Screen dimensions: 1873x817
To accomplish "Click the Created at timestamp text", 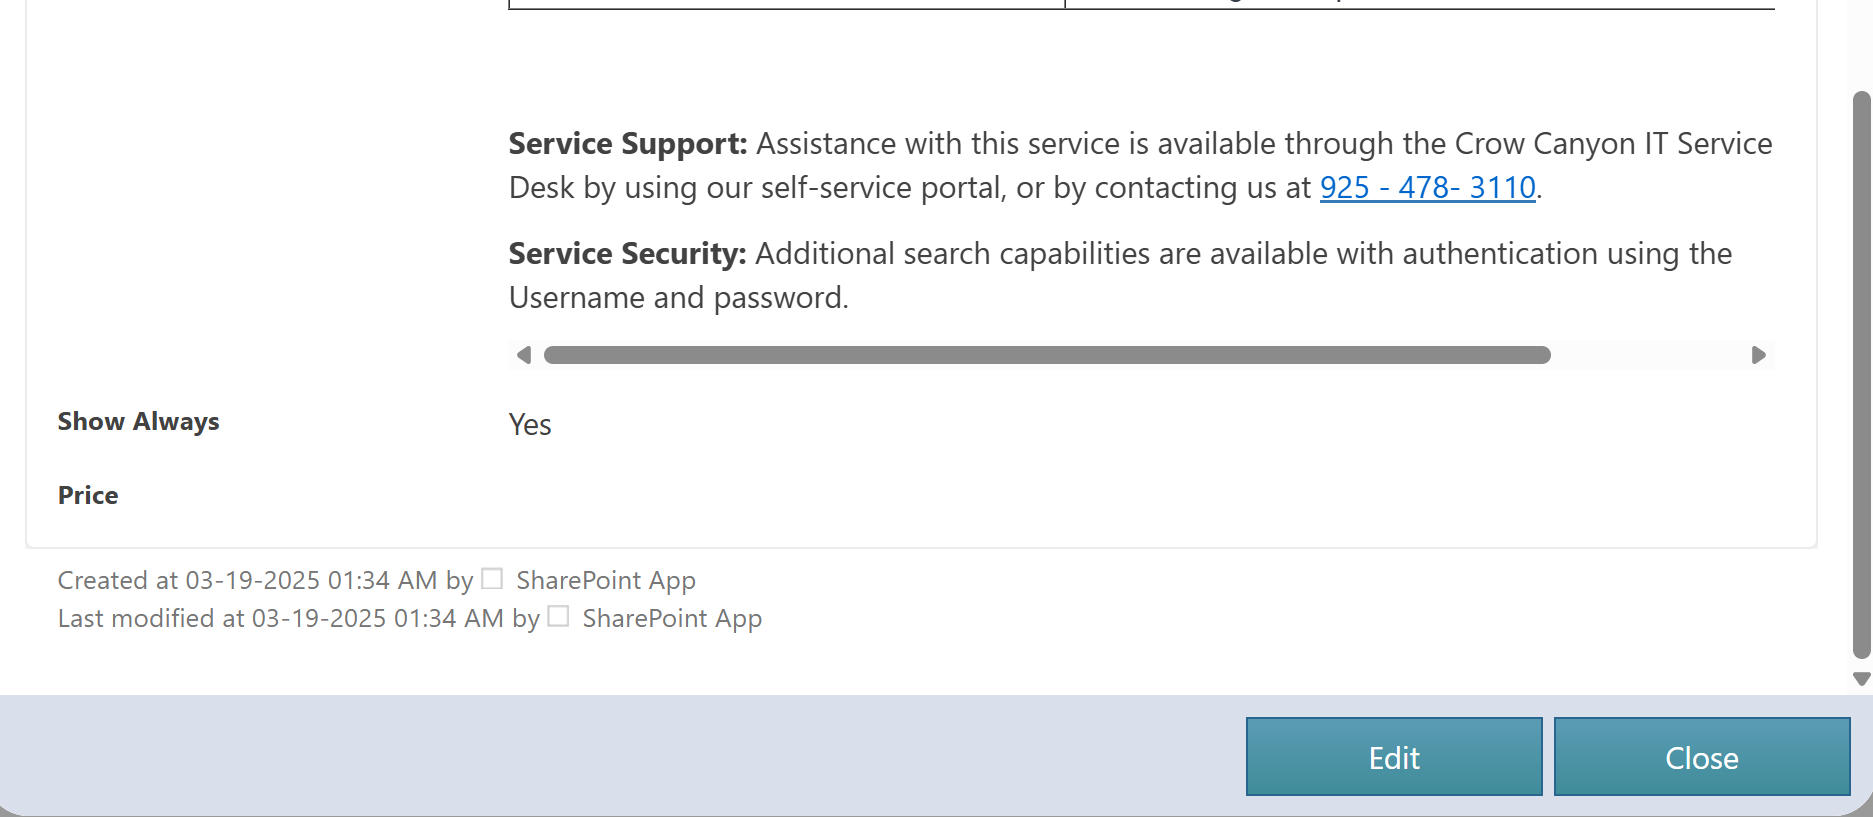I will pyautogui.click(x=247, y=581).
